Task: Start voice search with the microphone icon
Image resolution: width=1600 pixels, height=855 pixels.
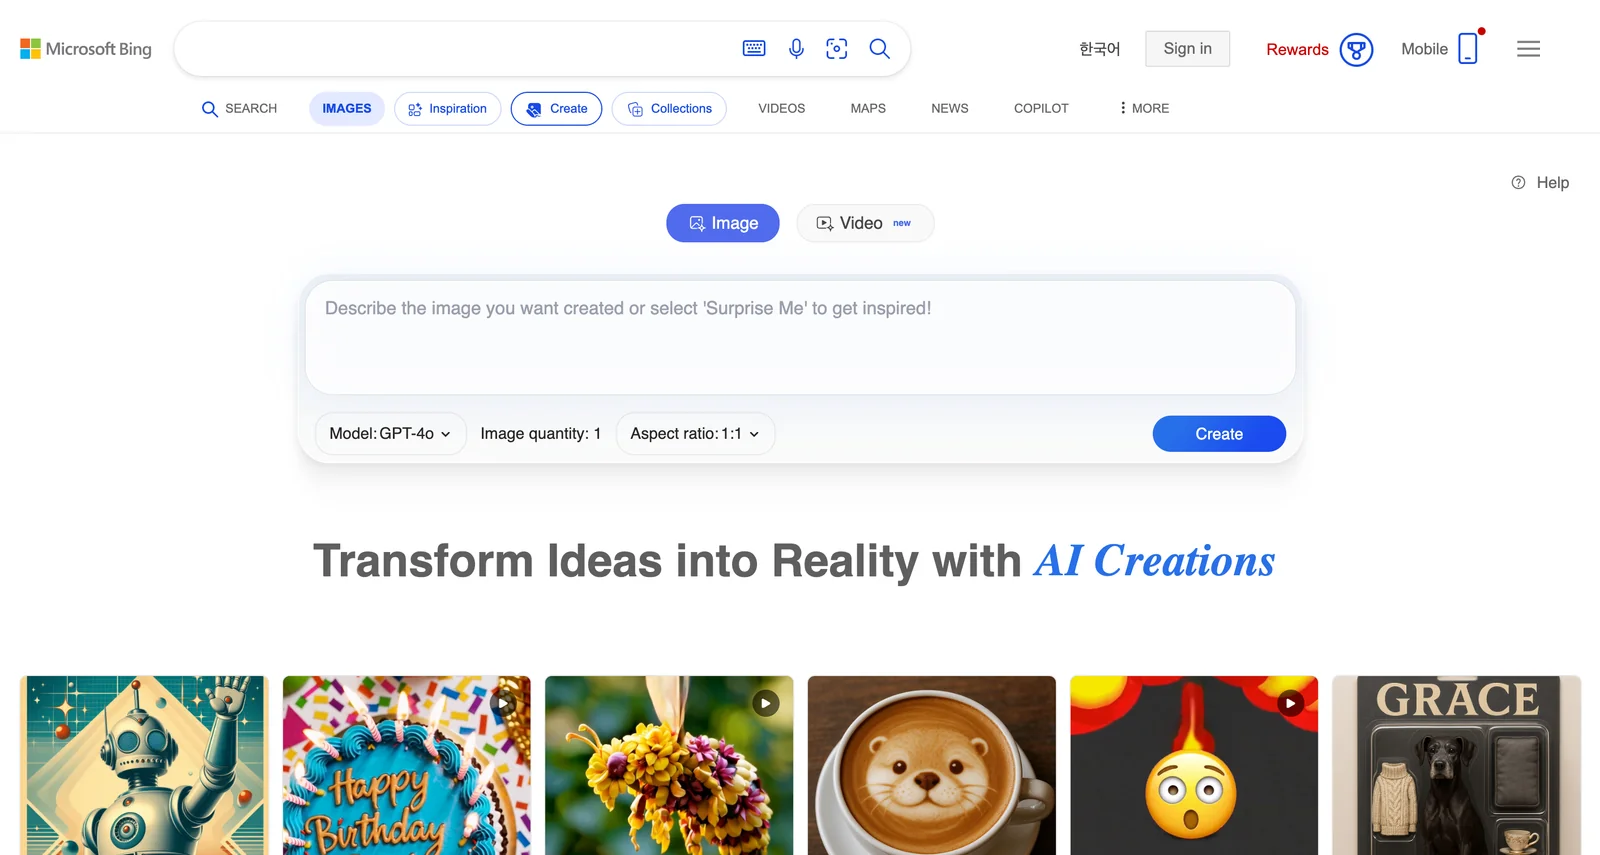Action: 796,48
